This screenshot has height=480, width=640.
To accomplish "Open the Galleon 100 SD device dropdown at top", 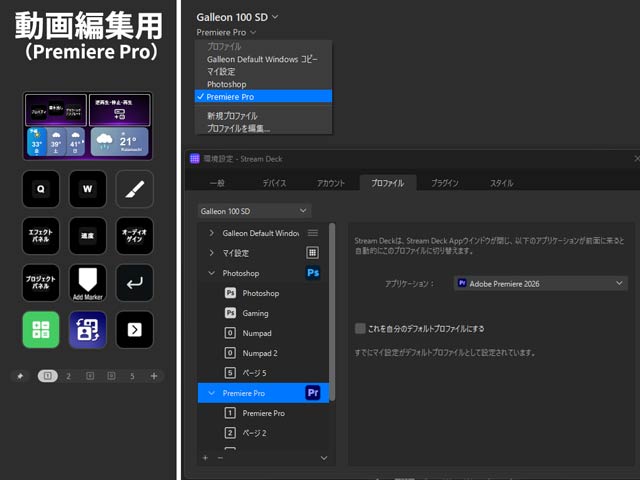I will coord(237,17).
